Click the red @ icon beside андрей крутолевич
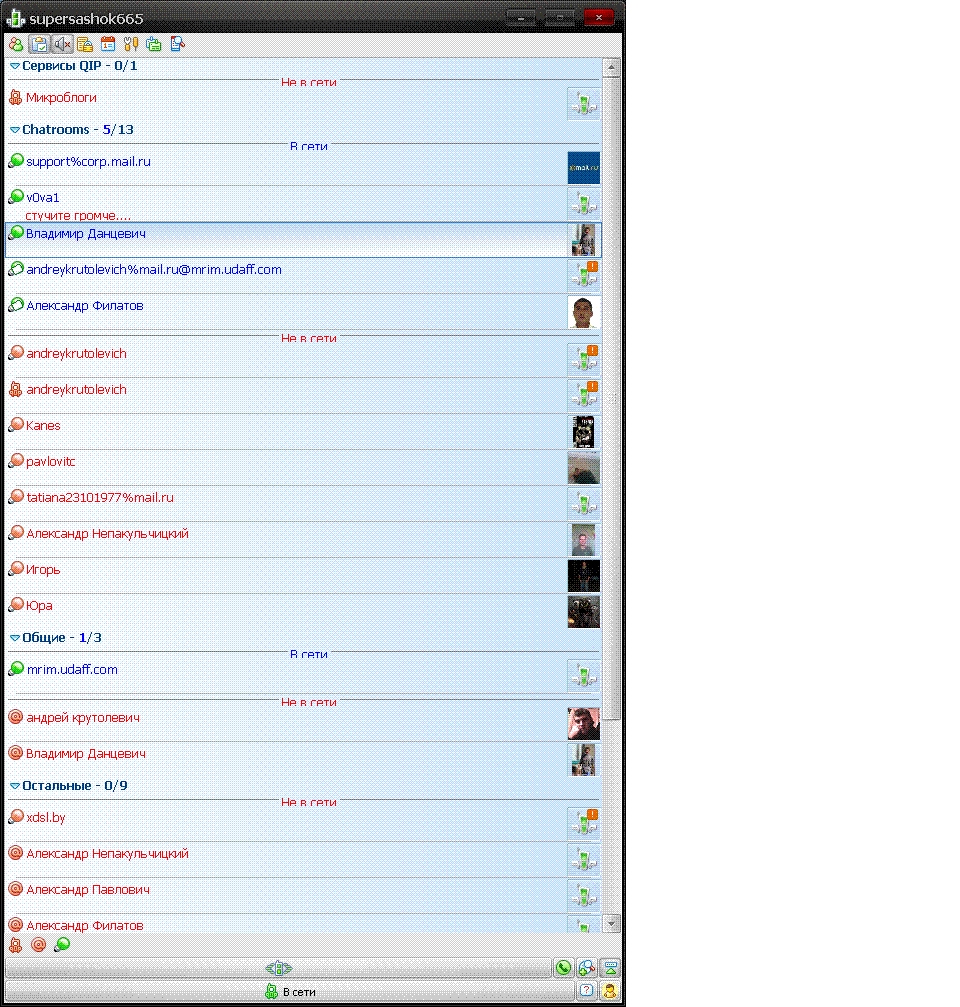 coord(16,717)
